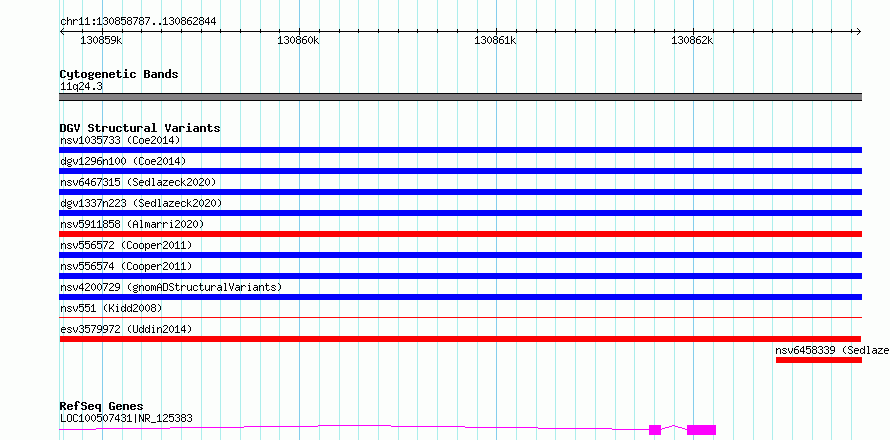Click the 130861k ruler tick label

pyautogui.click(x=496, y=40)
